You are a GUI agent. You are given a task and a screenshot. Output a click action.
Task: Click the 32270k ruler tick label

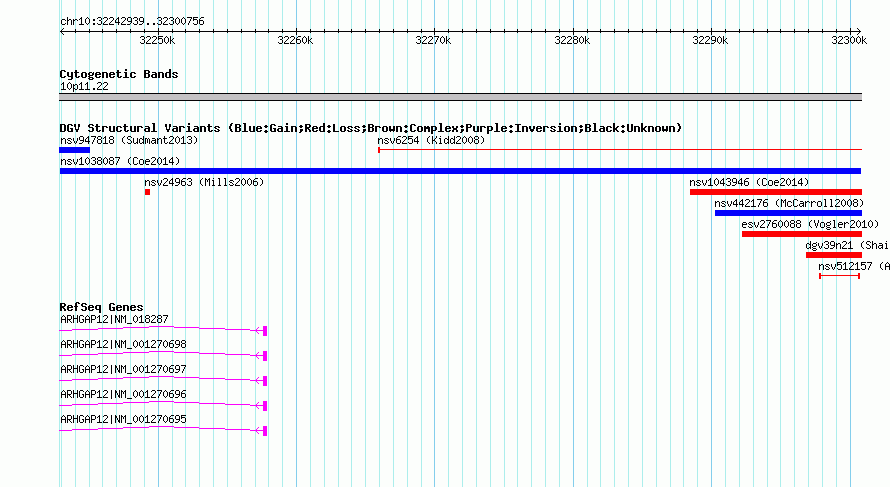[x=434, y=40]
